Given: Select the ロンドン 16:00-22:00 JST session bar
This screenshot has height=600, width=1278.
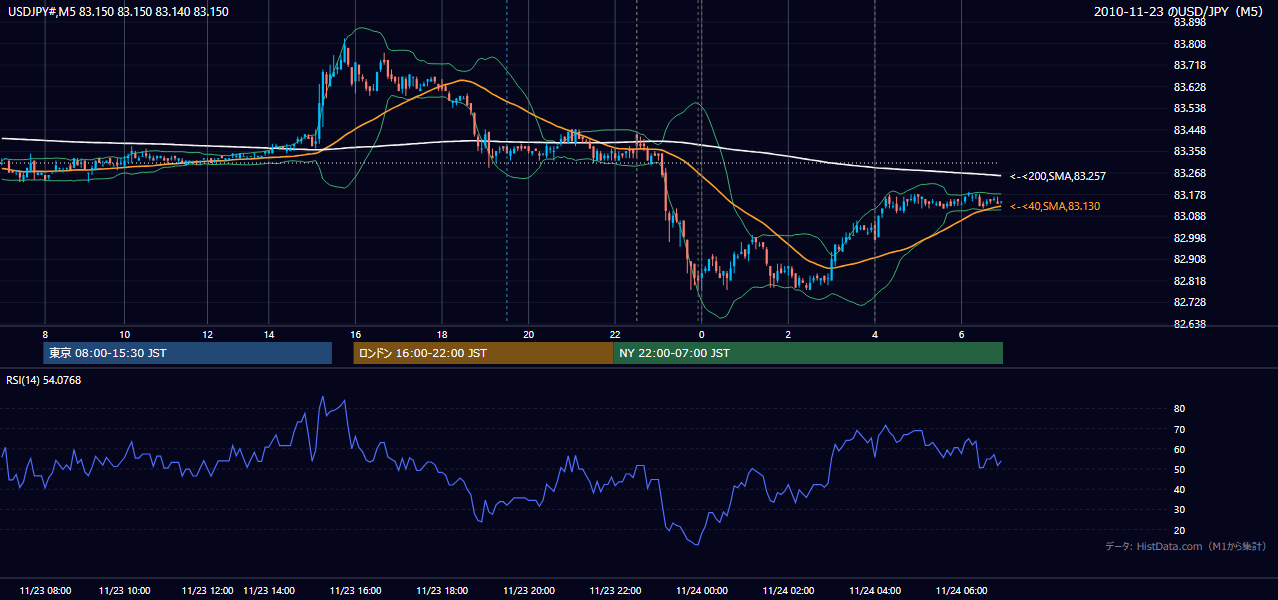Looking at the screenshot, I should click(x=483, y=353).
